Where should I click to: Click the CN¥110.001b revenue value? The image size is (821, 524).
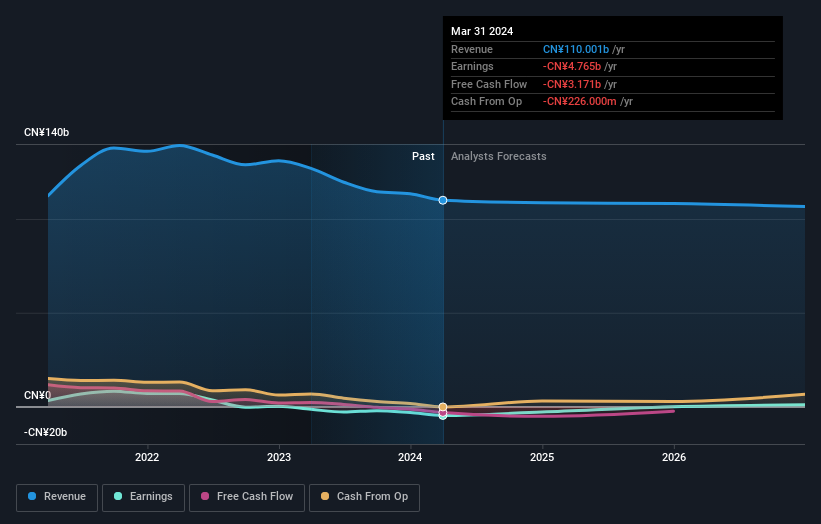point(576,49)
